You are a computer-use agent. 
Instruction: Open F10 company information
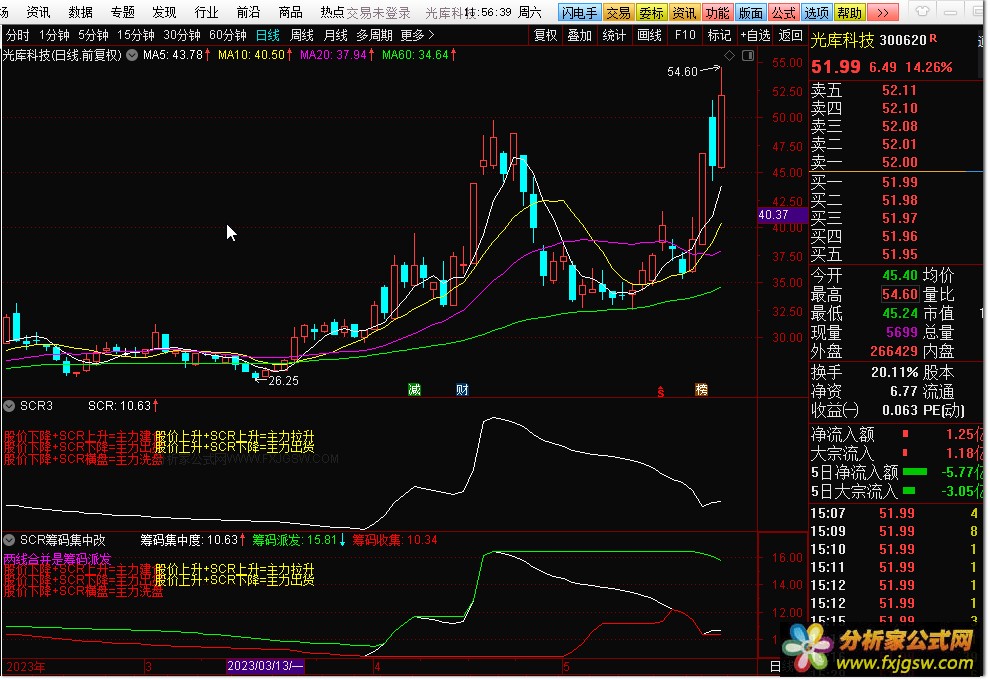click(x=685, y=35)
